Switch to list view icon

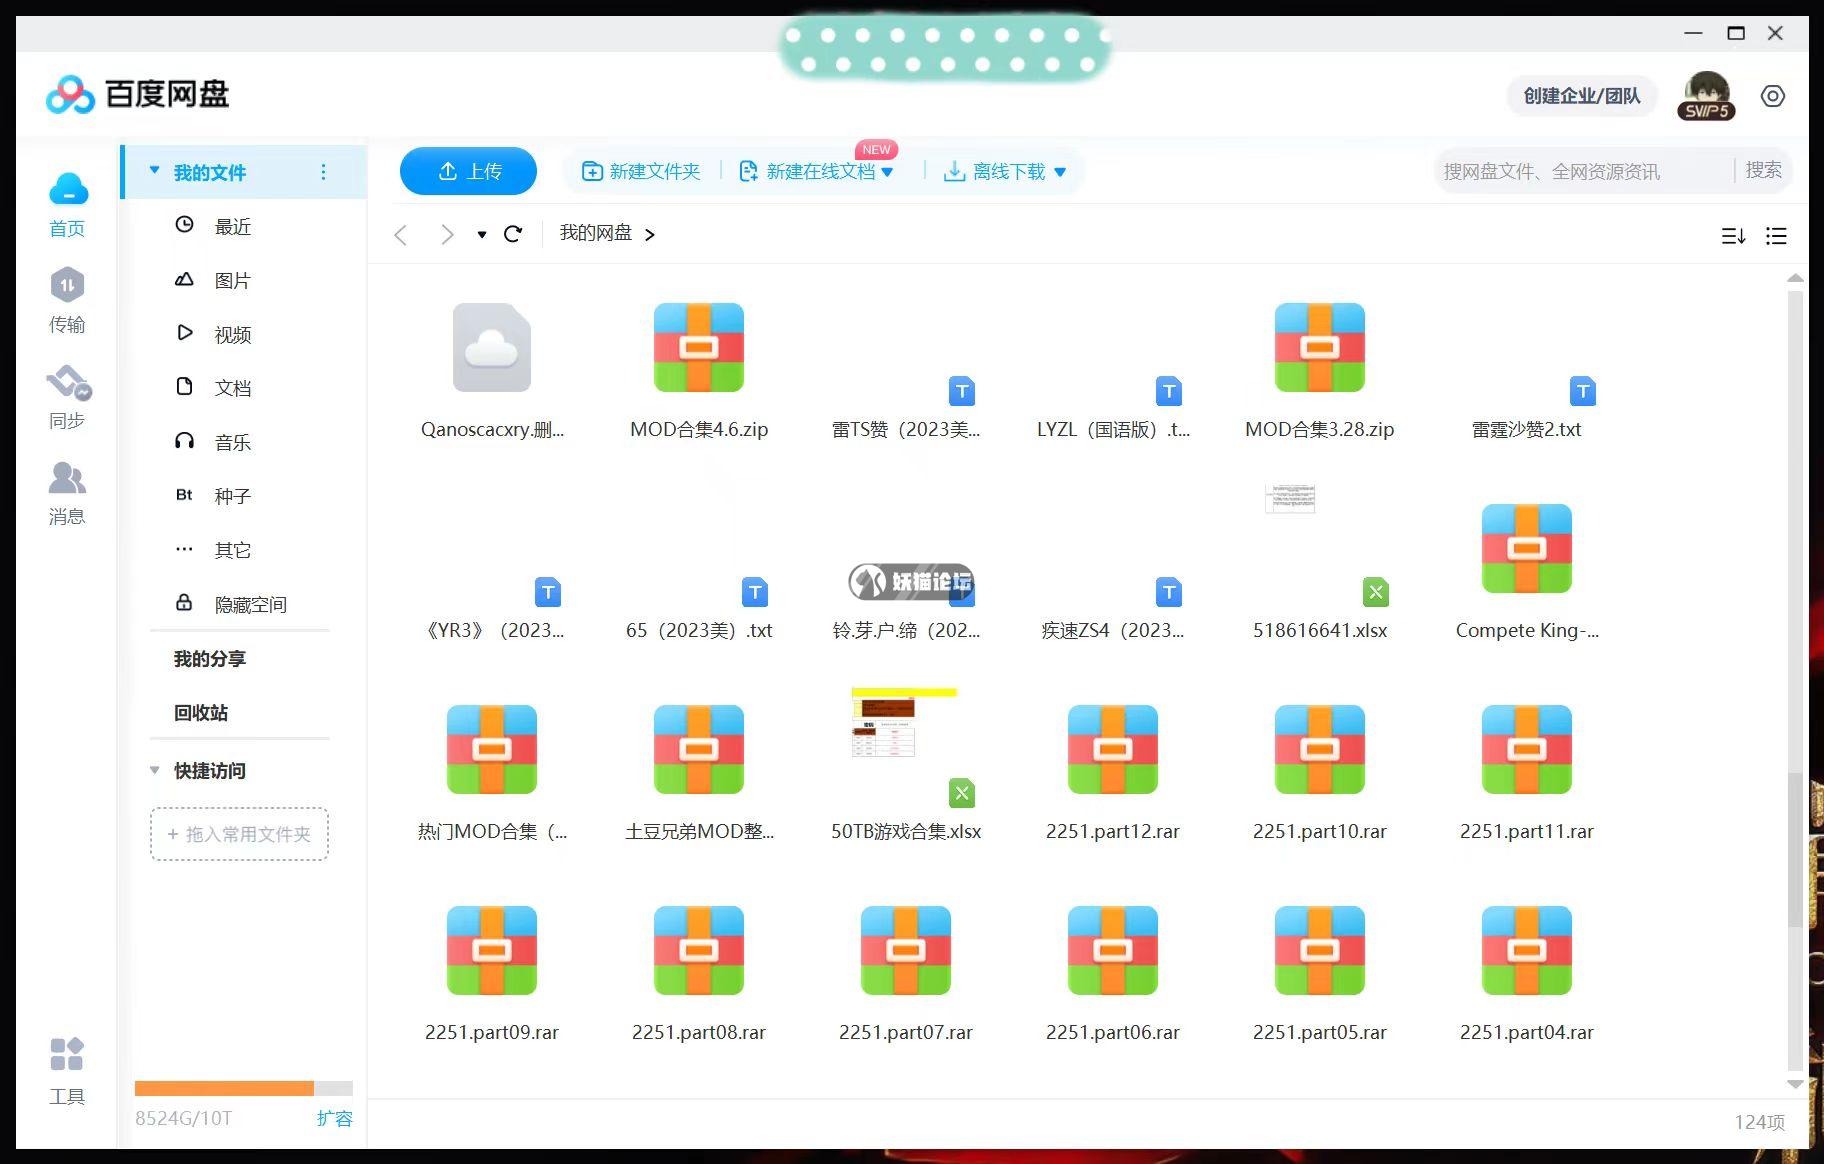(1776, 236)
